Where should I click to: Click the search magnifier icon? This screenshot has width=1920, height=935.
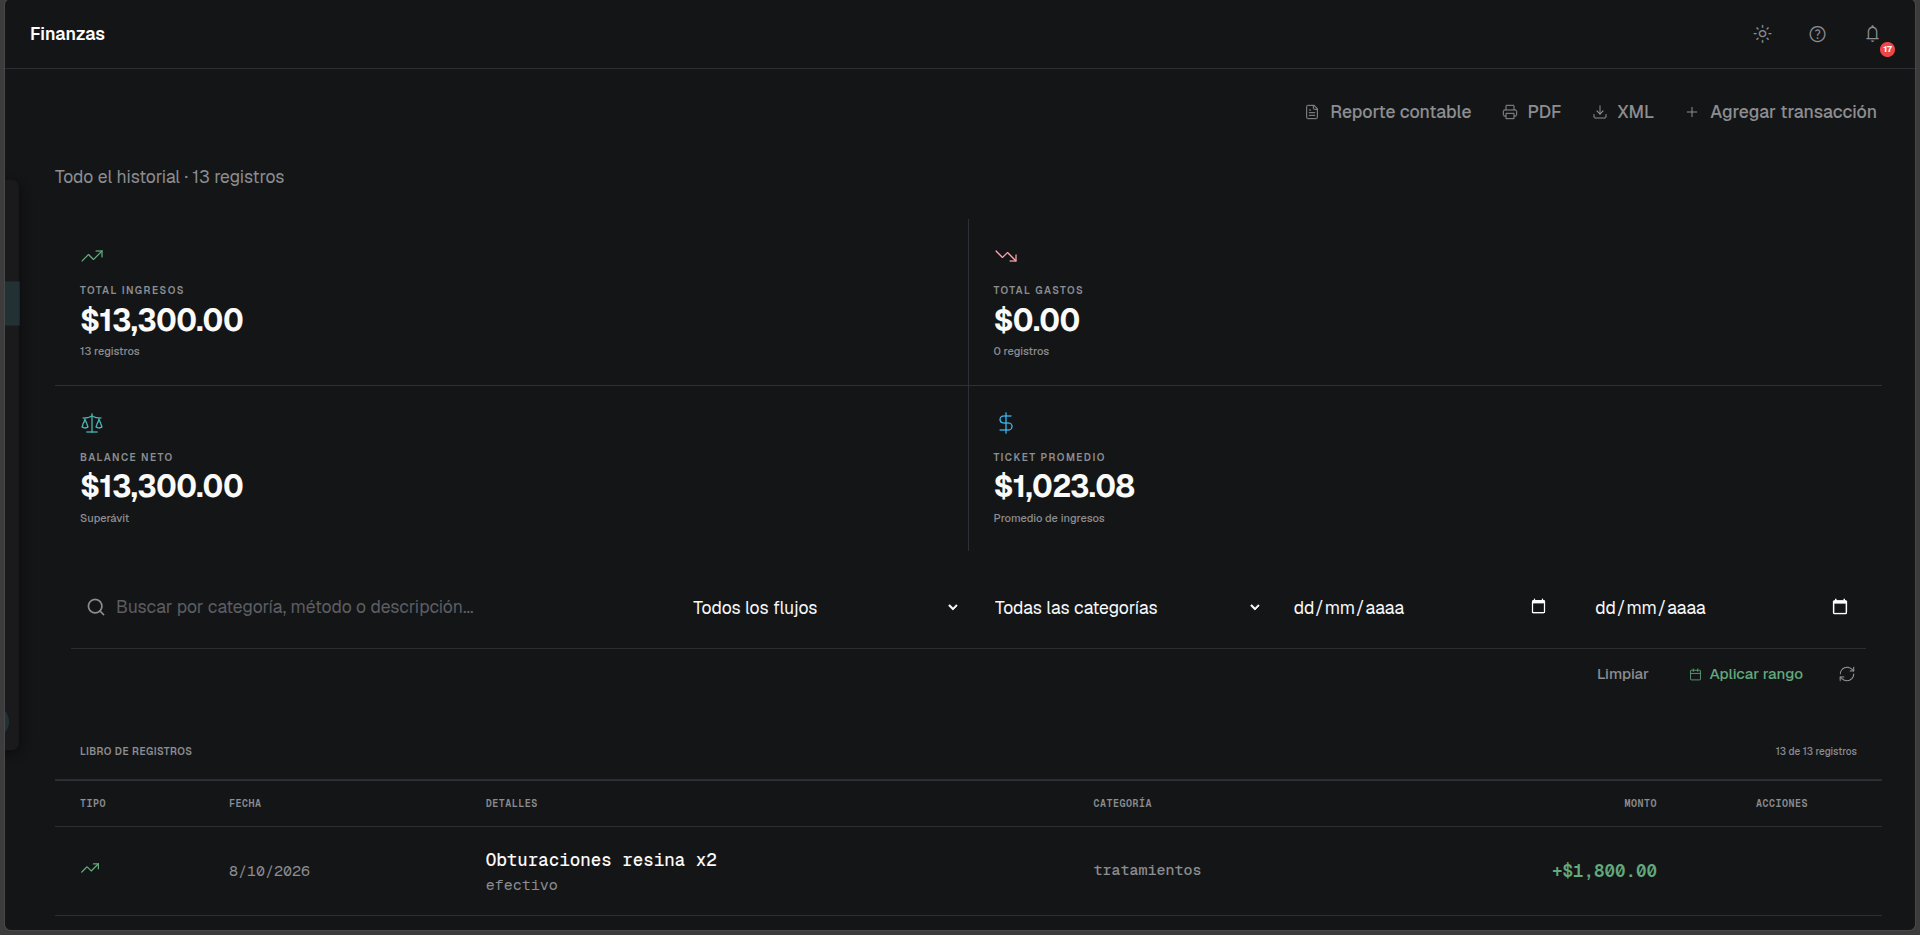pyautogui.click(x=96, y=607)
